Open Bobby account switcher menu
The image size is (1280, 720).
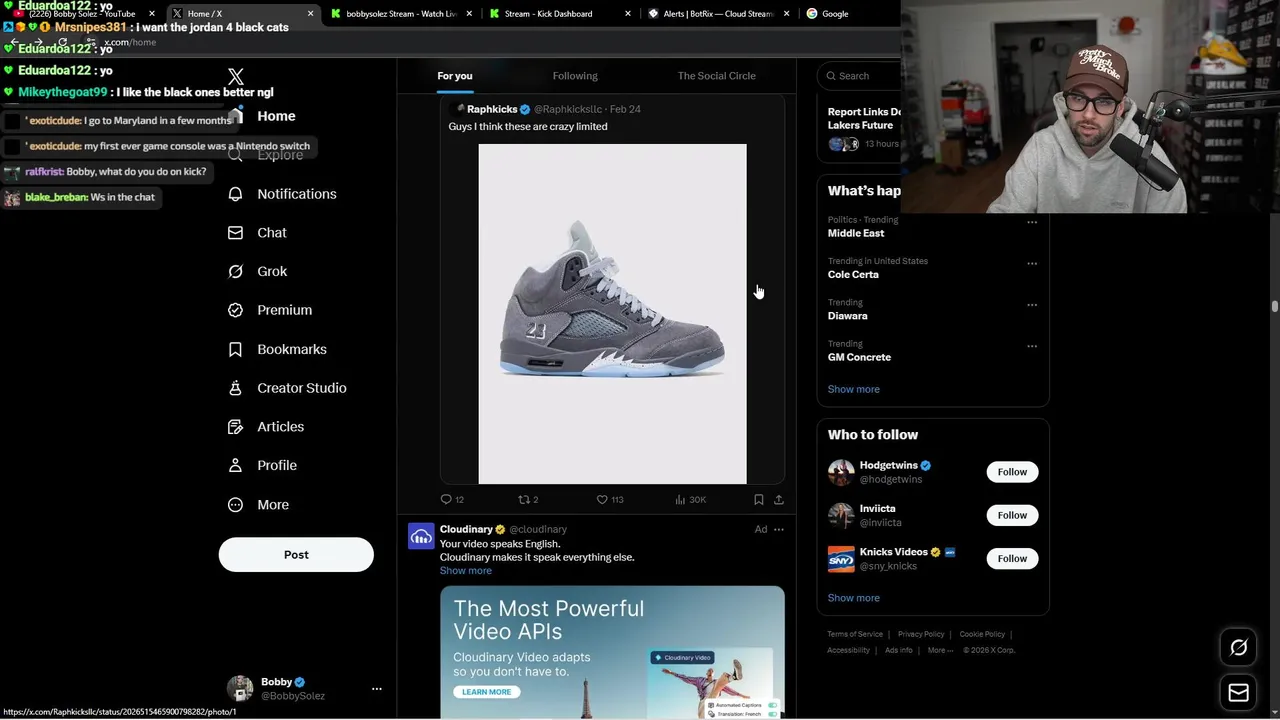point(377,689)
